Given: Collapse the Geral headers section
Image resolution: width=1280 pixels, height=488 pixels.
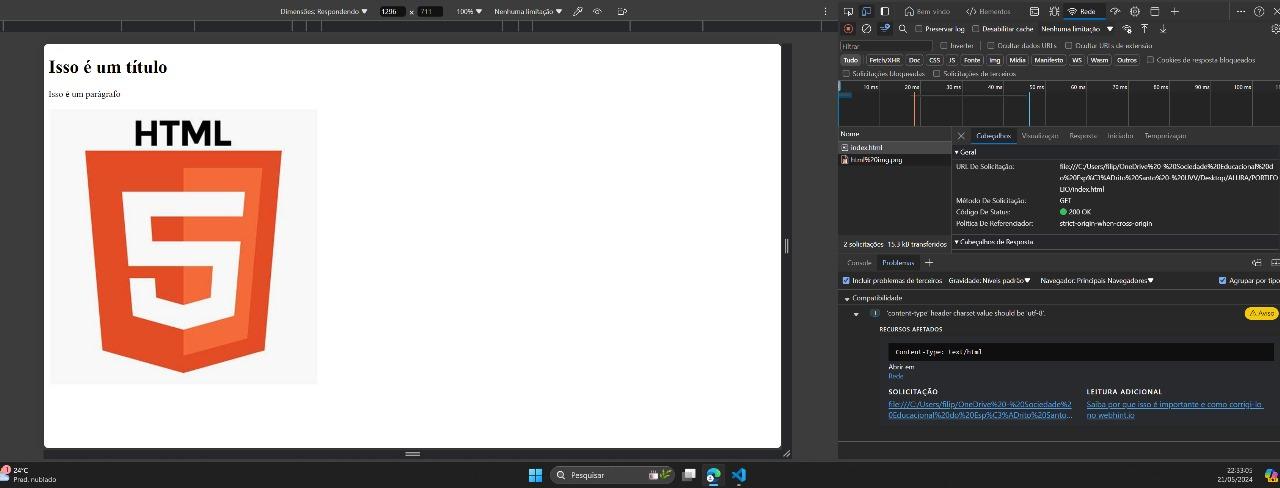Looking at the screenshot, I should point(965,152).
